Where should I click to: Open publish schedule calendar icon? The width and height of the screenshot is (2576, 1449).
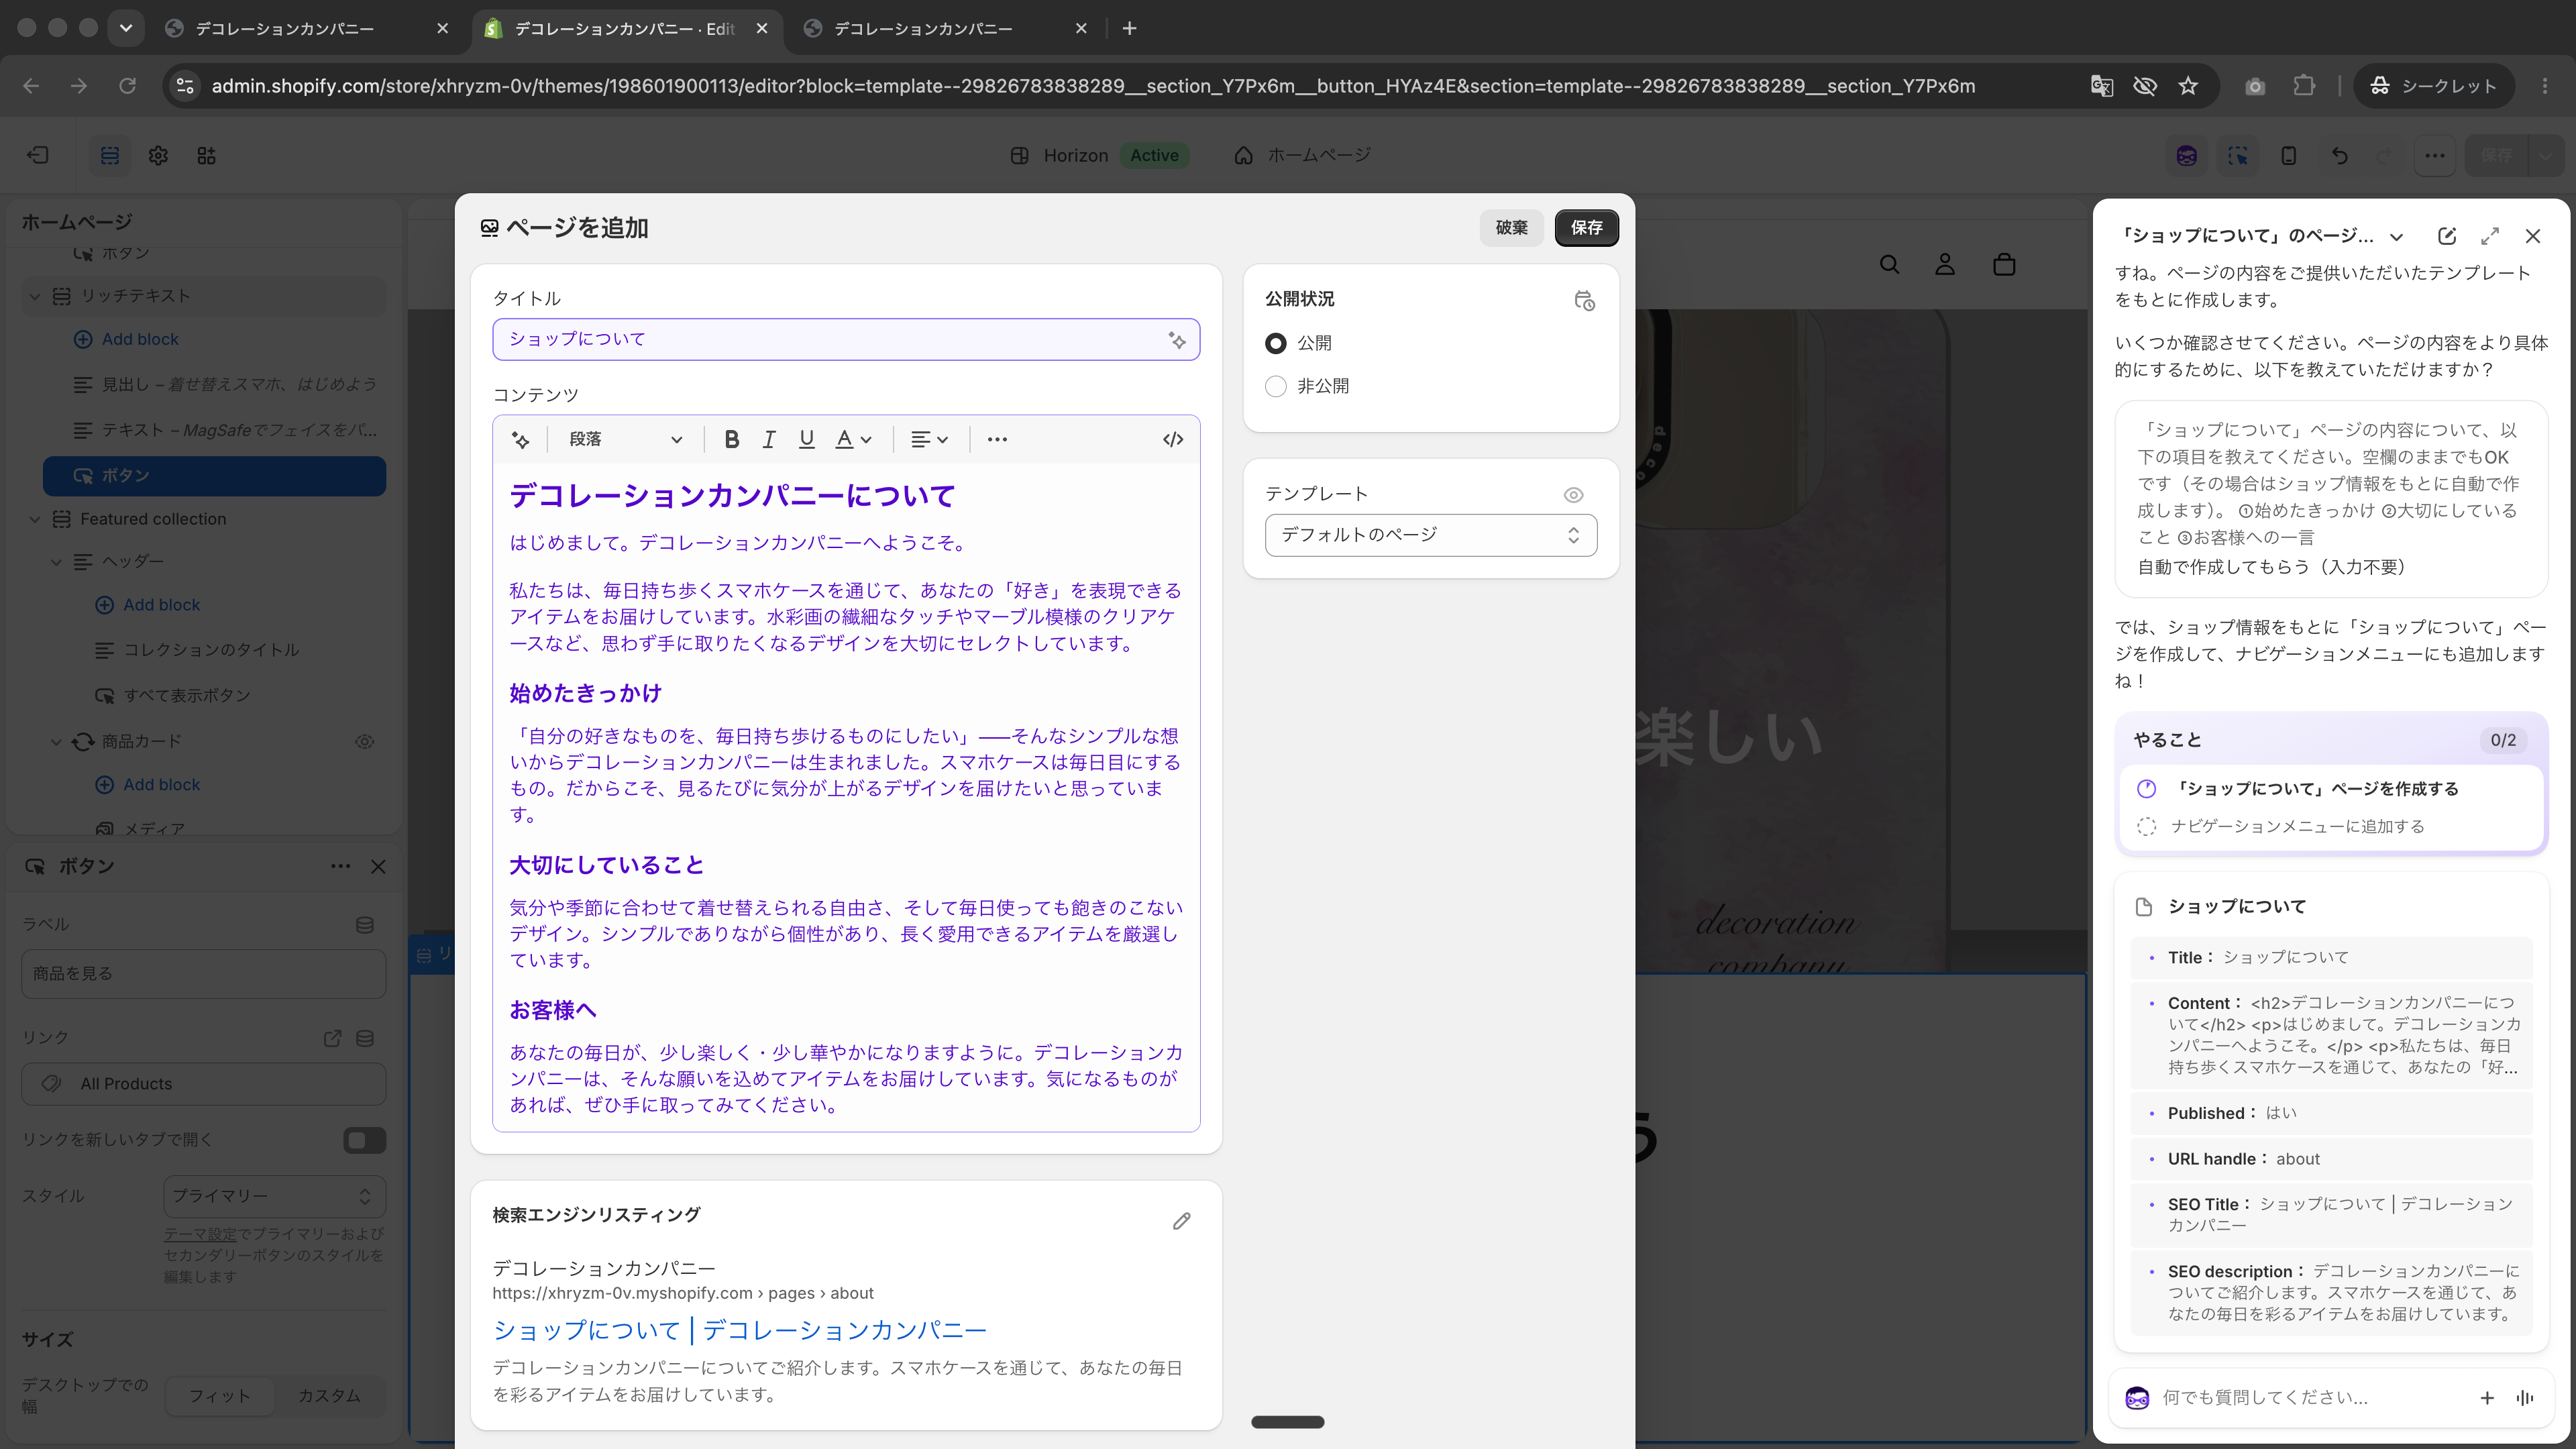pos(1584,300)
